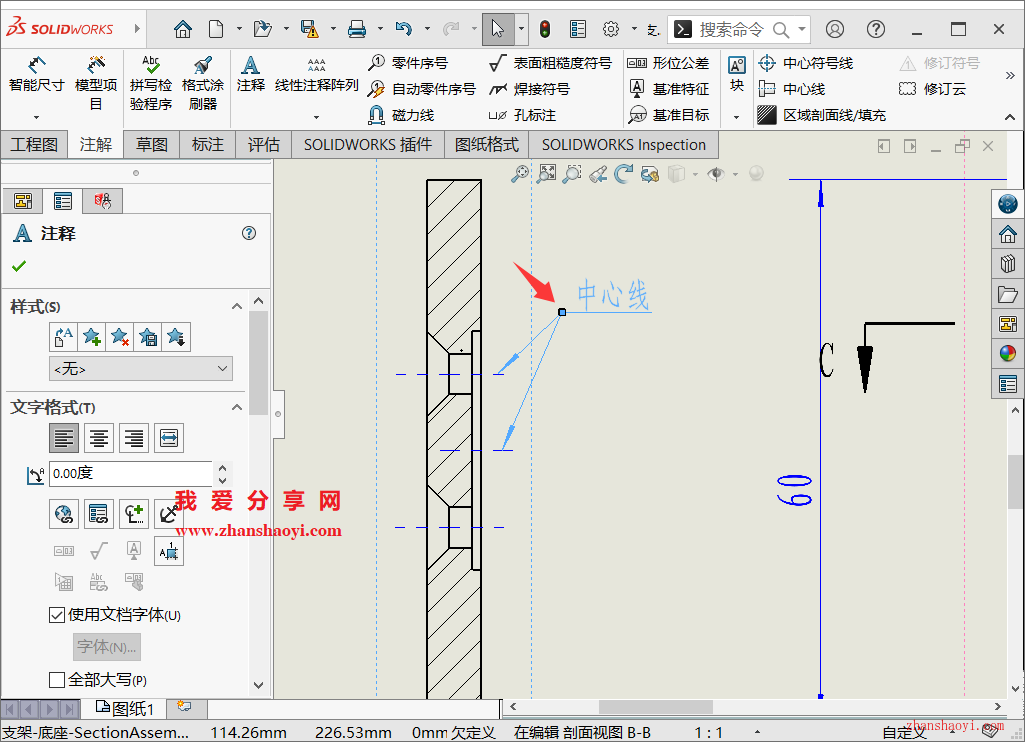Toggle center text alignment in 文字格式
Screen dimensions: 1025x742
(98, 437)
